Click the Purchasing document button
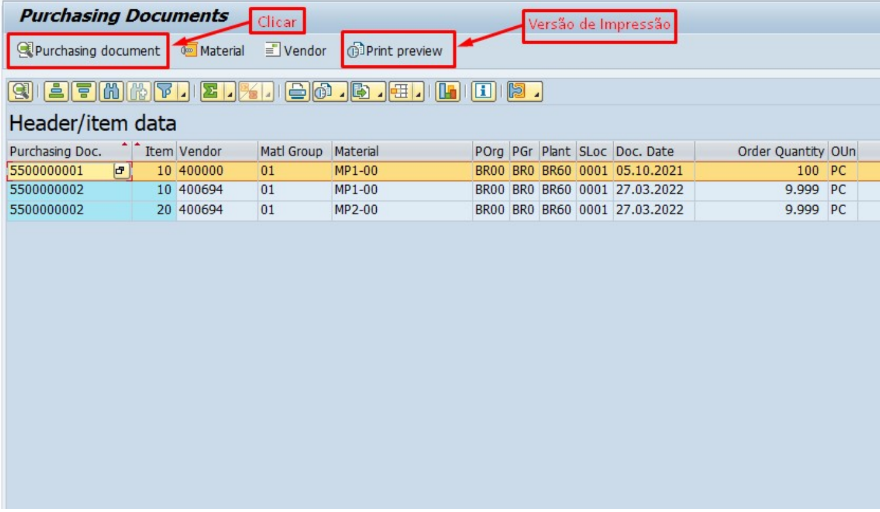Image resolution: width=880 pixels, height=512 pixels. (x=88, y=51)
